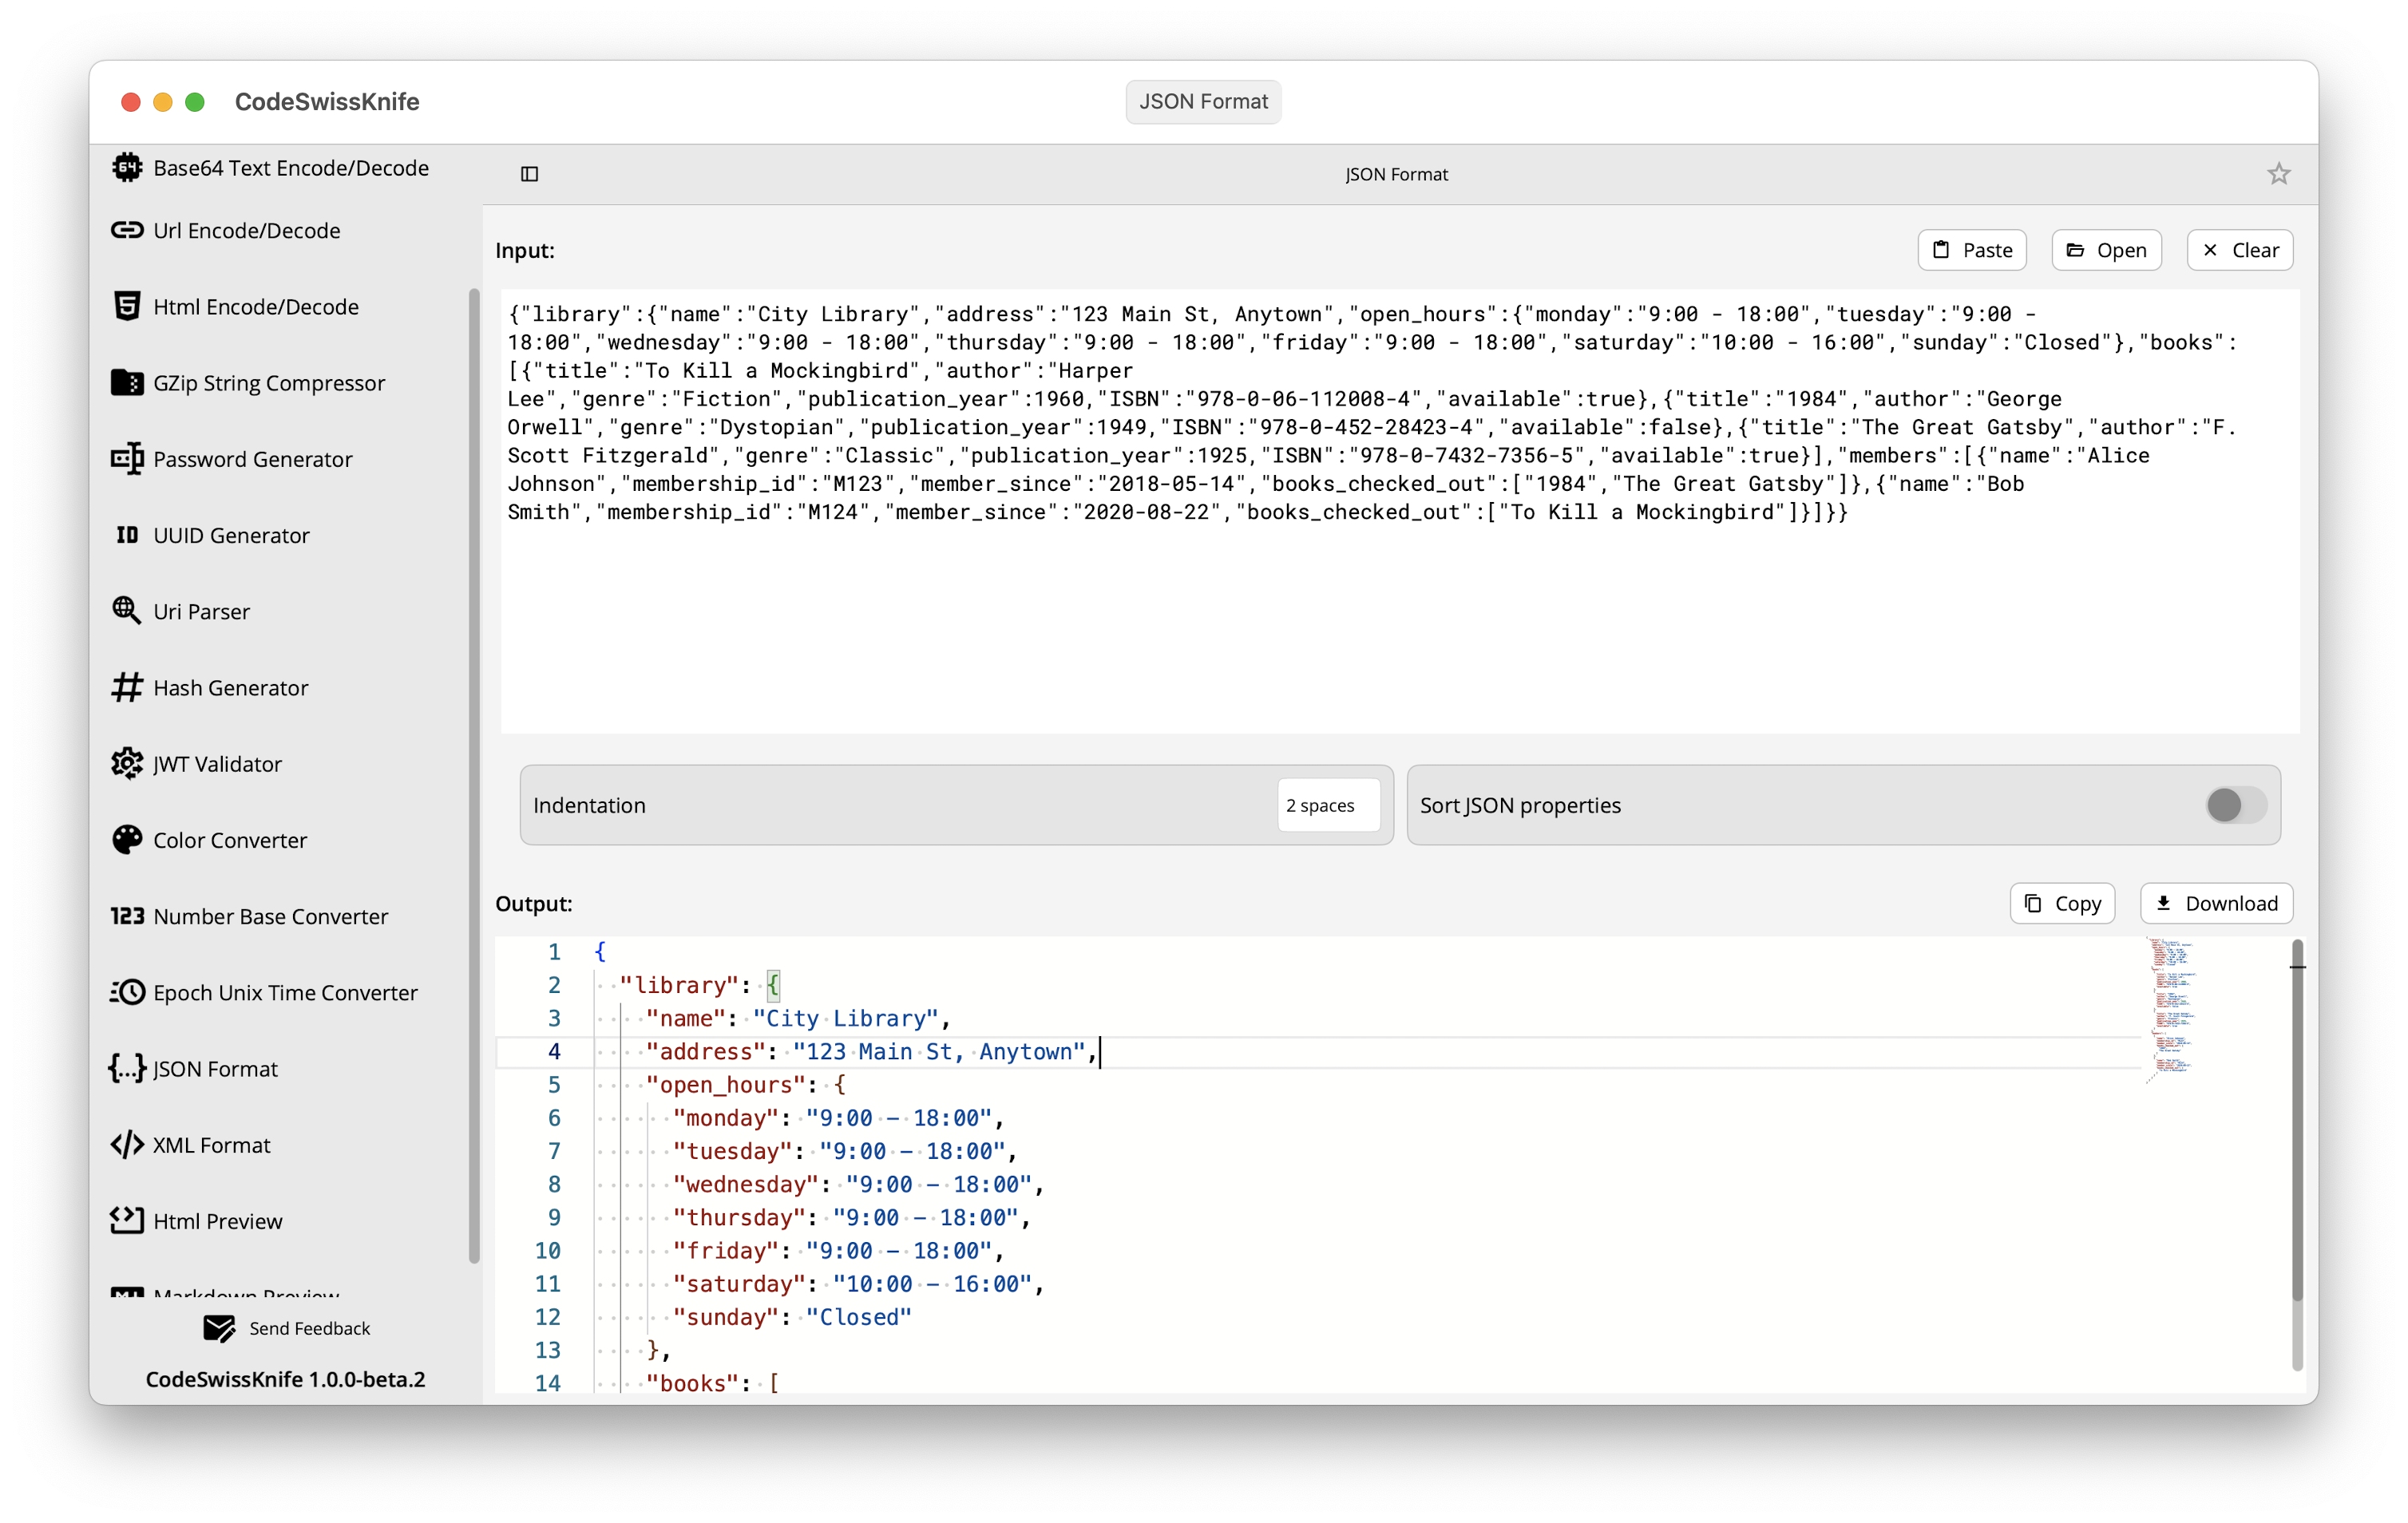
Task: Enable Sort JSON properties switch
Action: click(x=2236, y=805)
